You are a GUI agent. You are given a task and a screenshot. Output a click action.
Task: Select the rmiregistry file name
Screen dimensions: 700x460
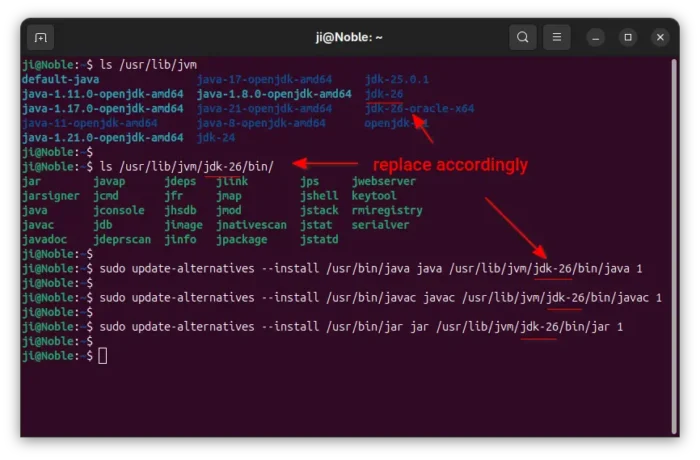coord(386,211)
